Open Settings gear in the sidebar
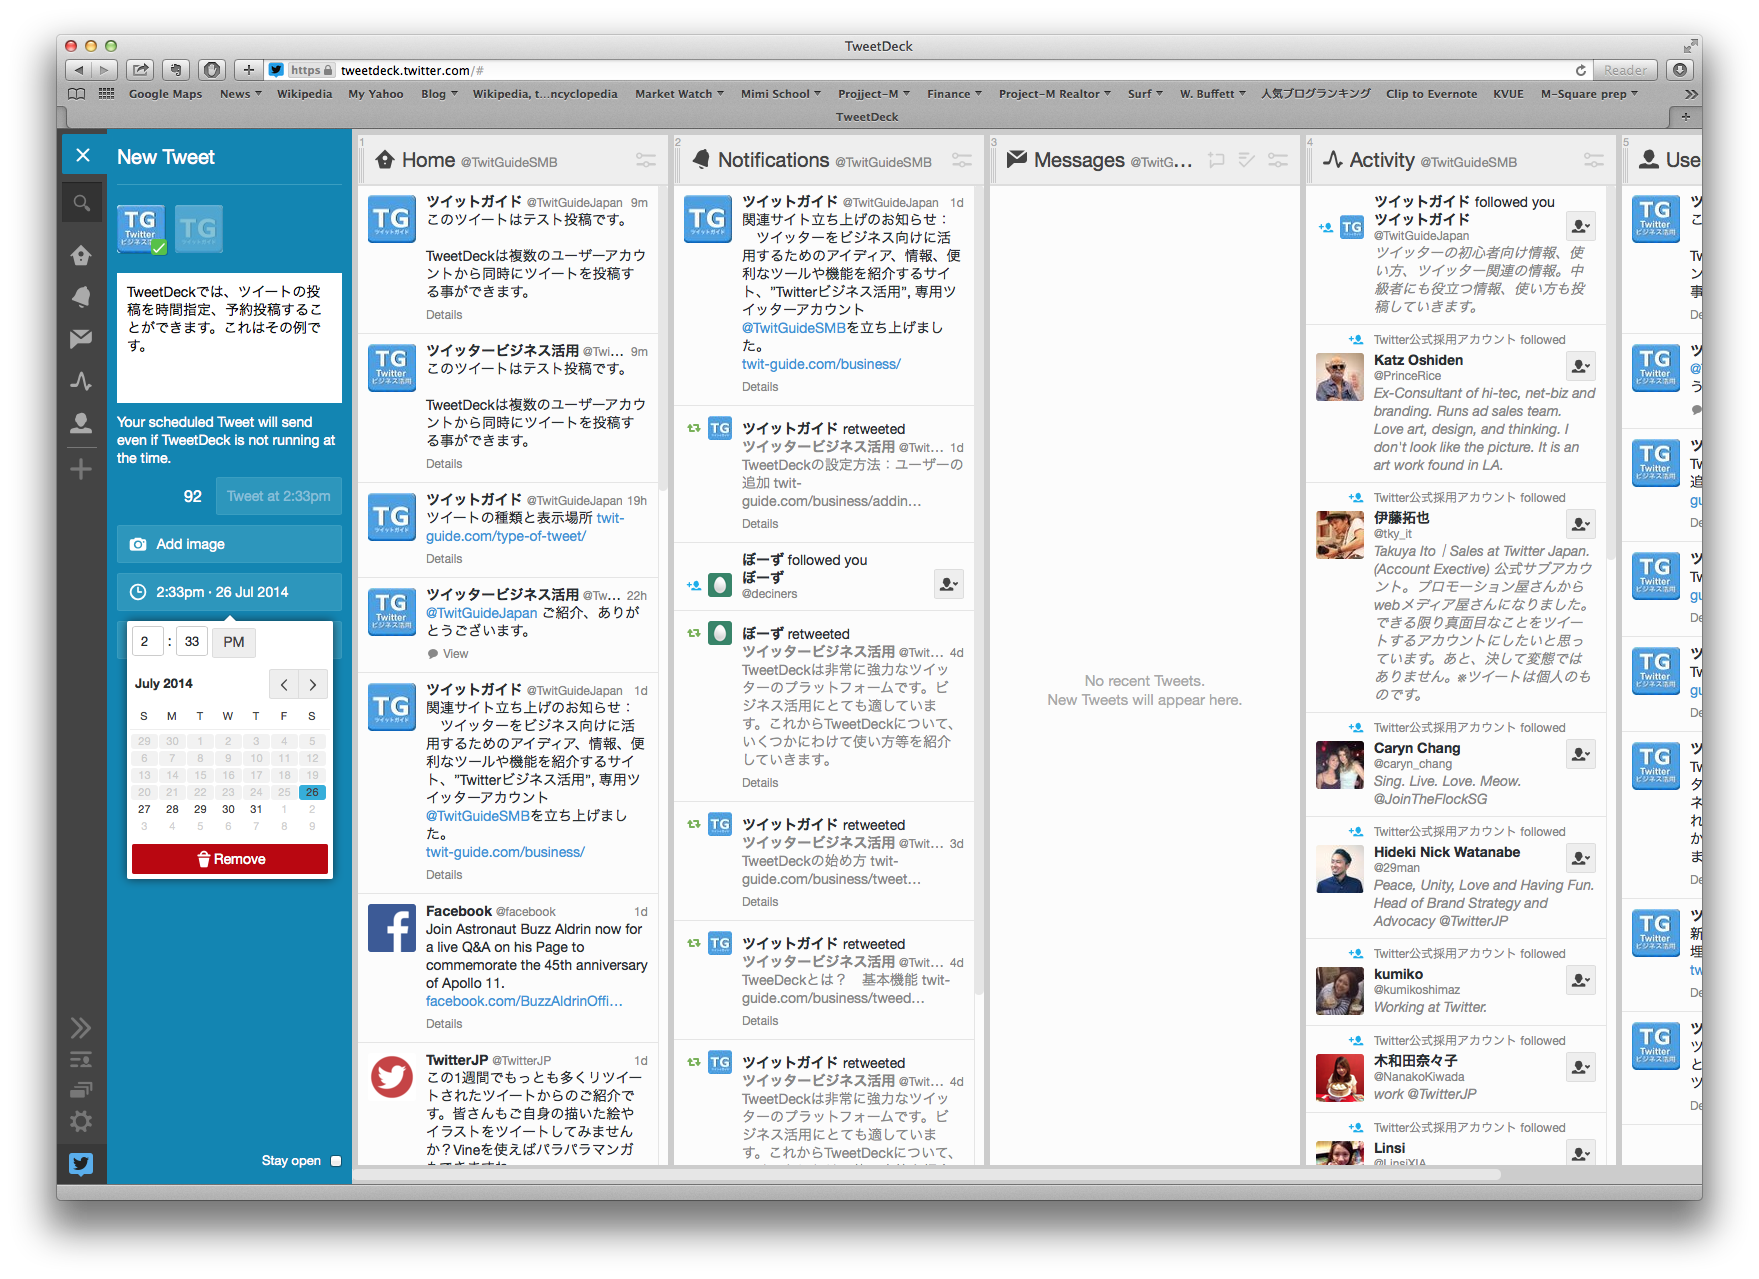The image size is (1759, 1279). click(82, 1121)
